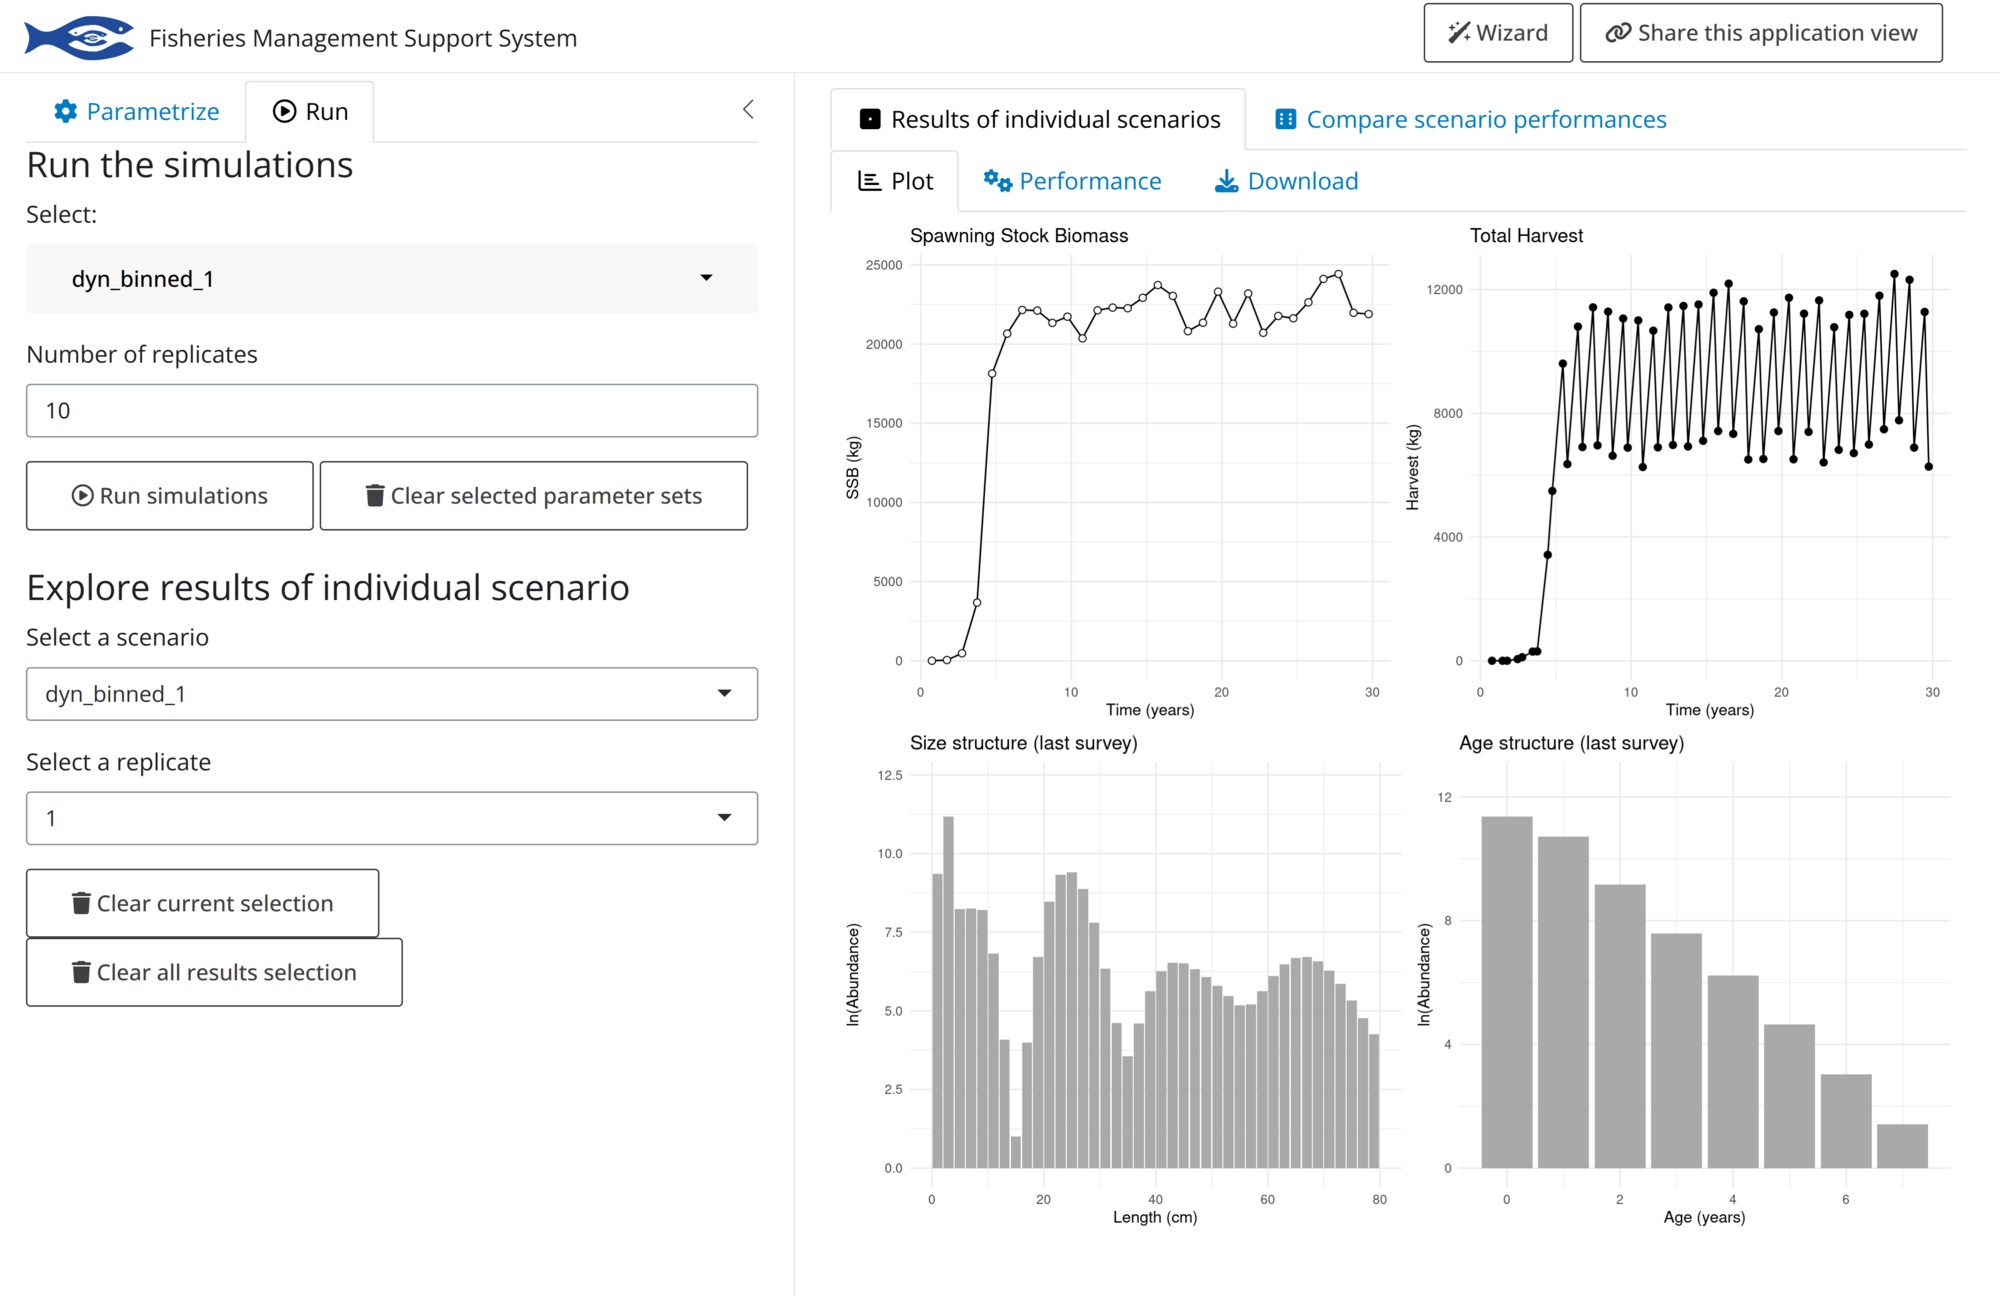
Task: Click Clear all results selection
Action: (213, 972)
